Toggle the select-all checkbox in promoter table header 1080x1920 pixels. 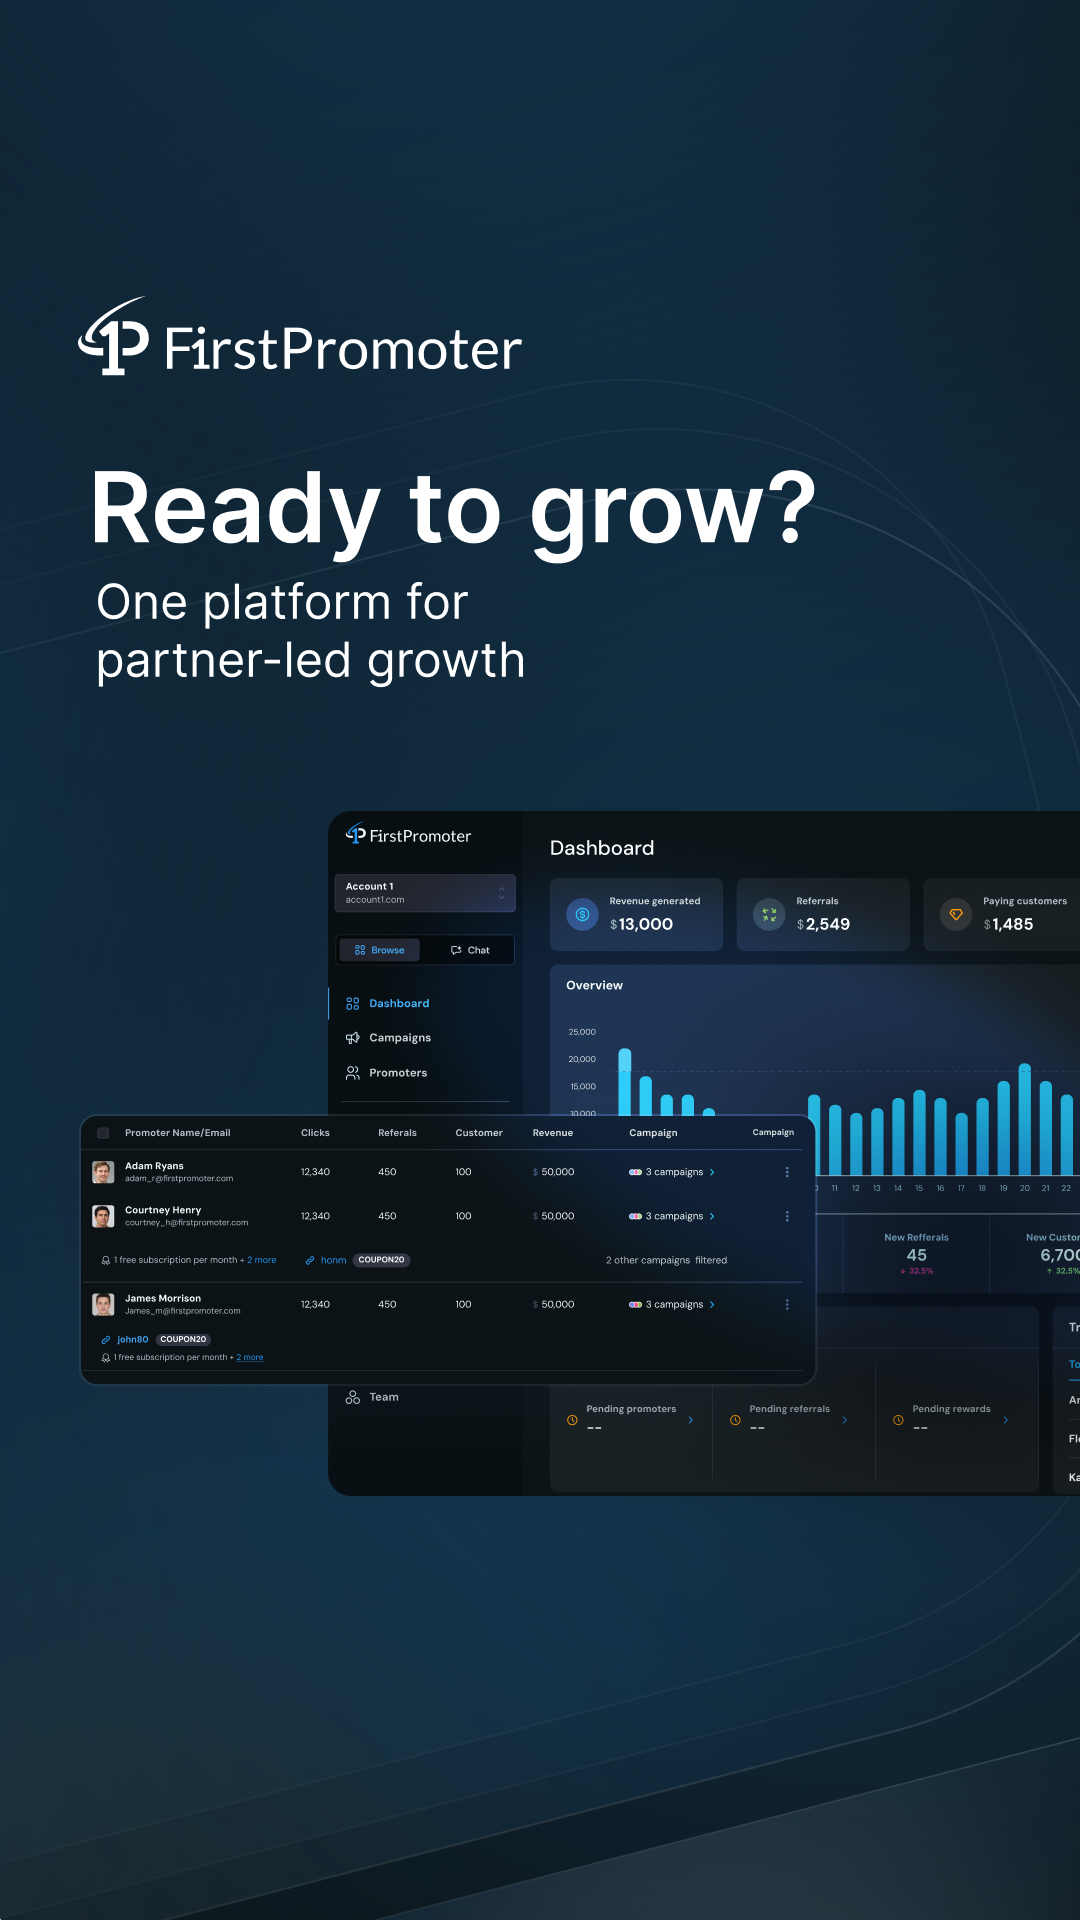pos(103,1133)
